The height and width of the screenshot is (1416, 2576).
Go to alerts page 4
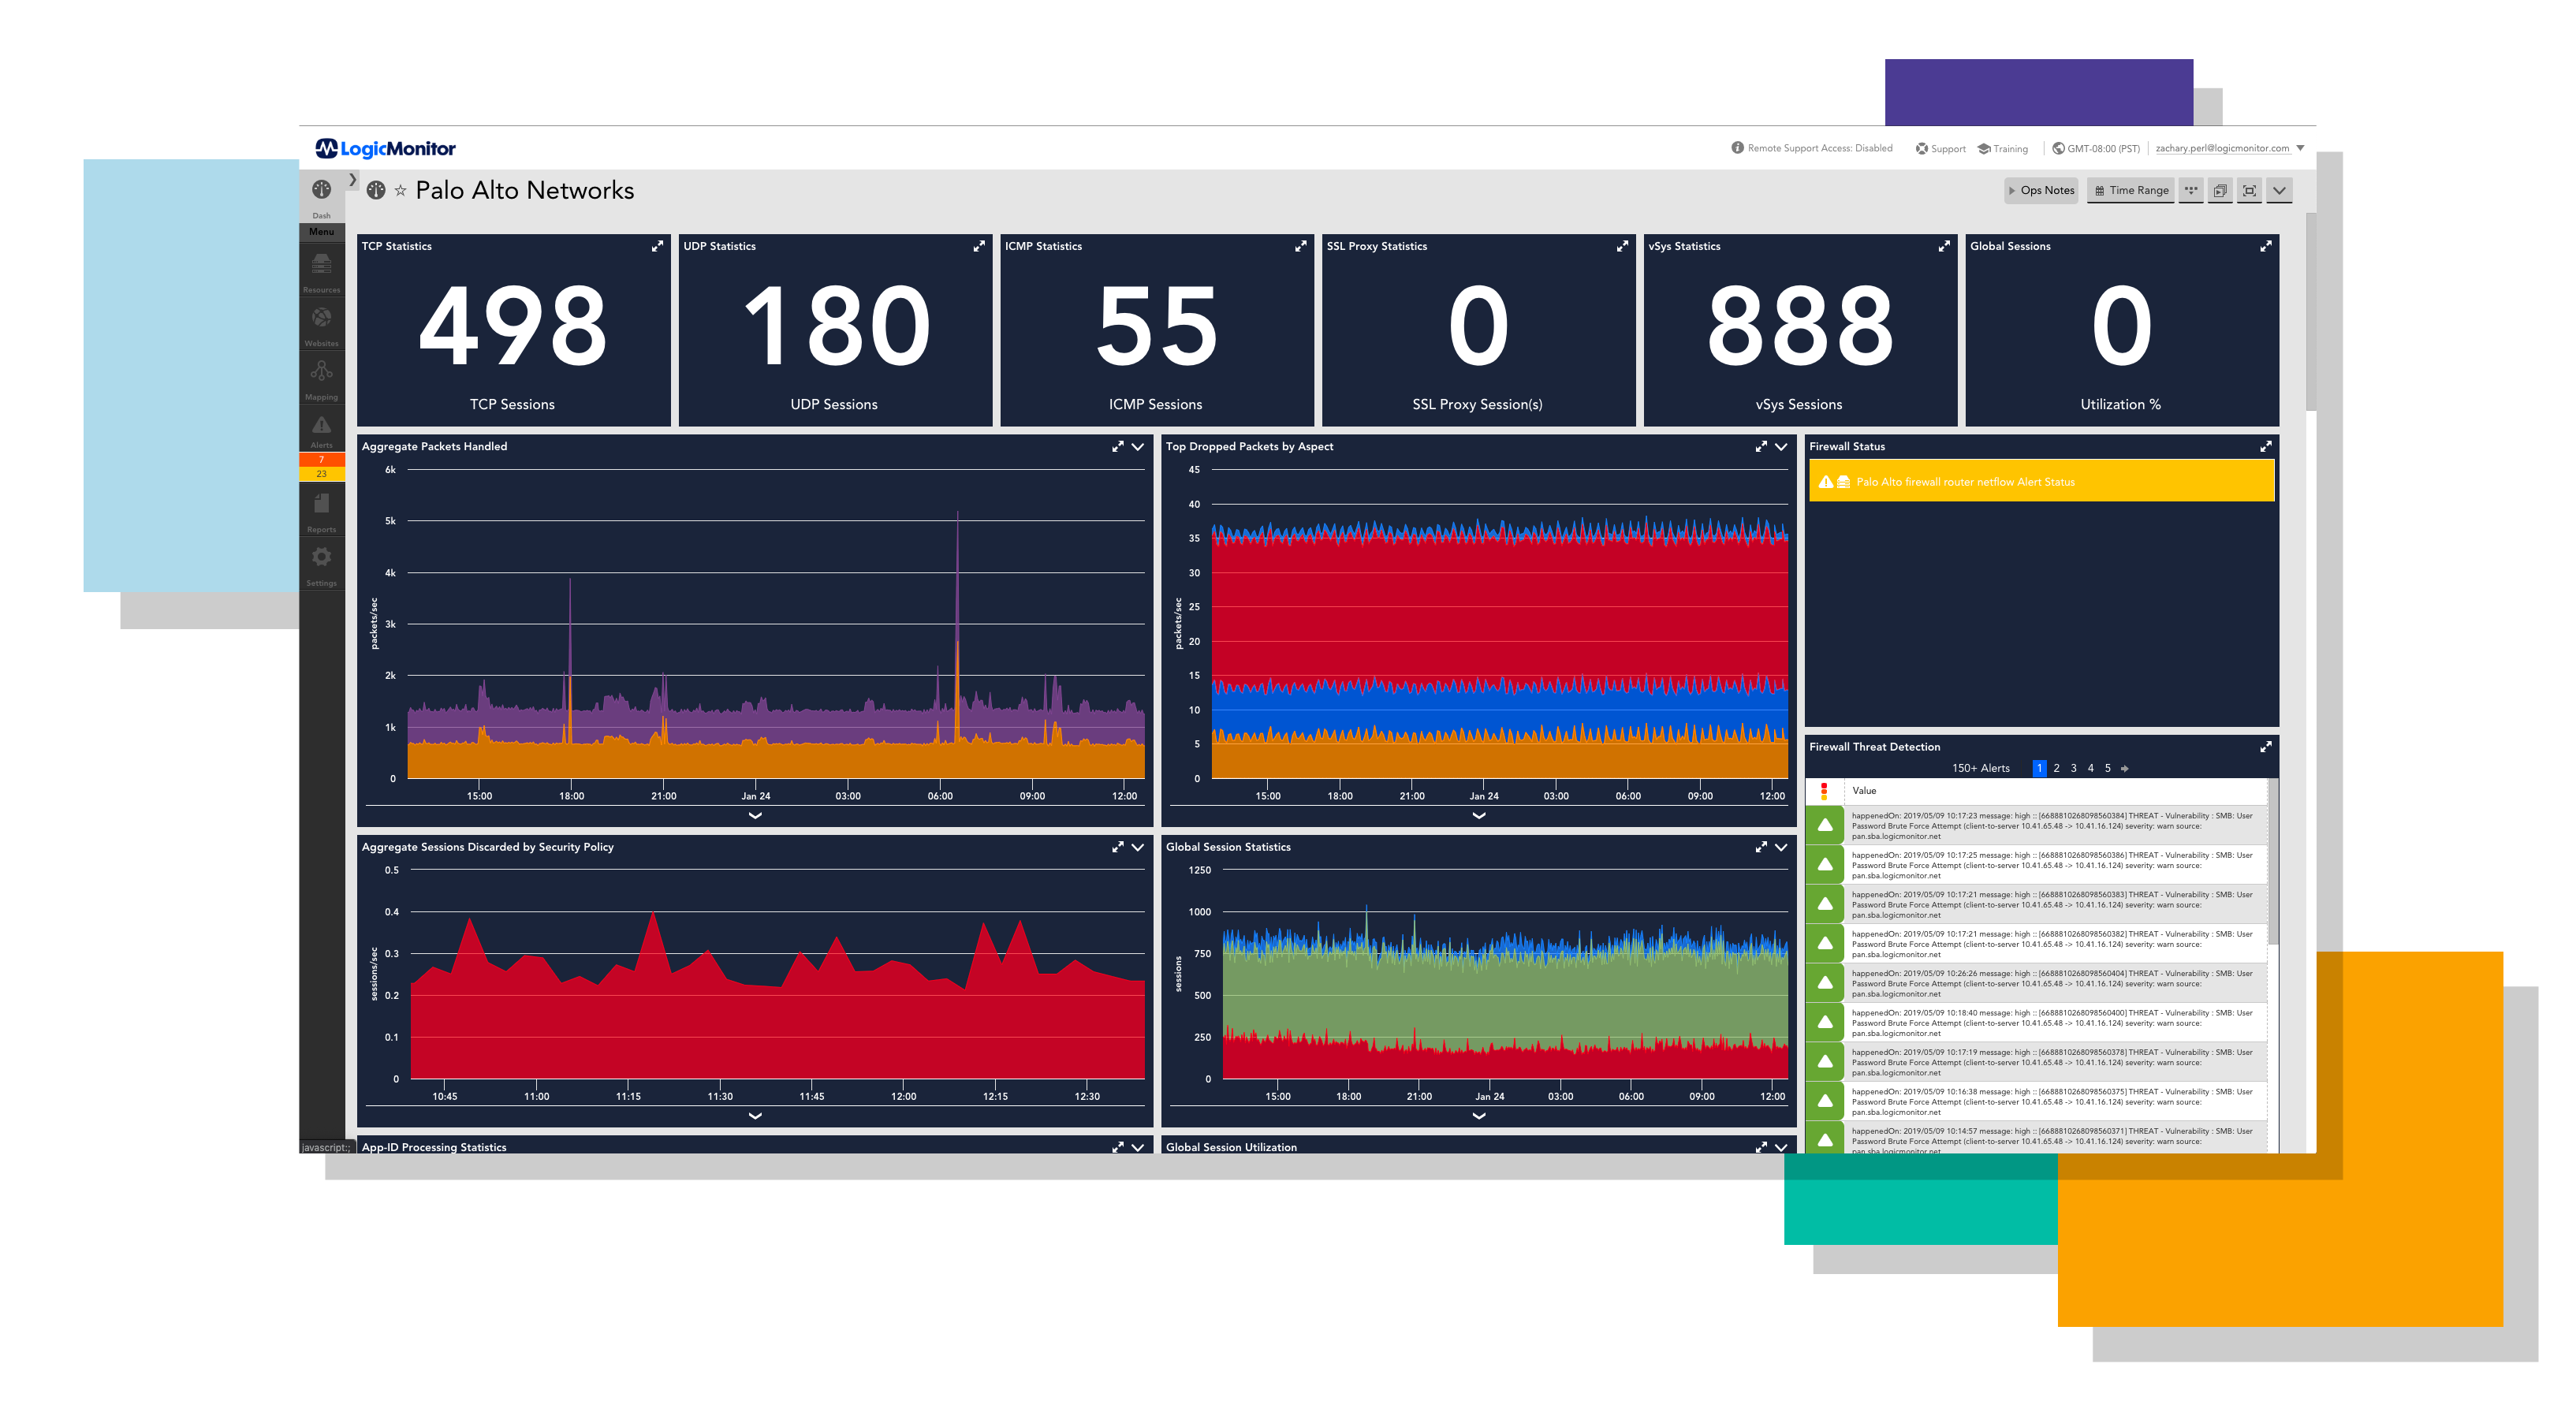(2090, 768)
